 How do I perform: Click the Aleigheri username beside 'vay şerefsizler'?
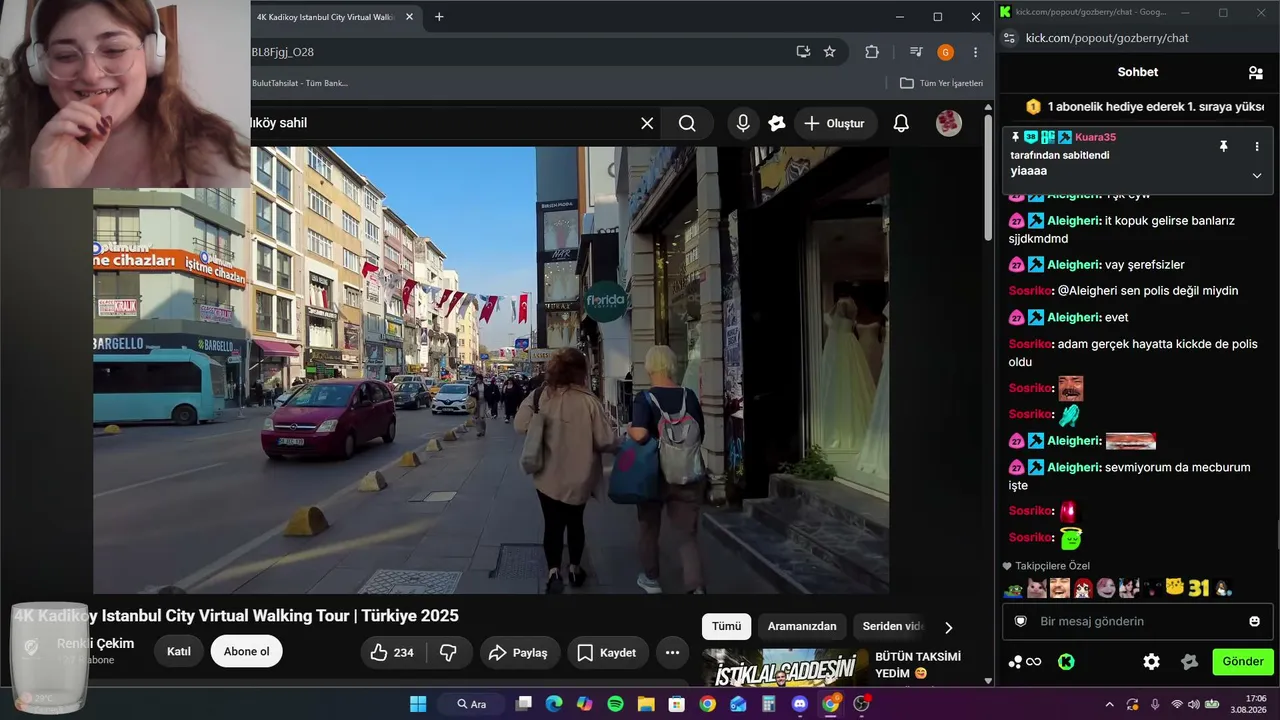point(1074,265)
